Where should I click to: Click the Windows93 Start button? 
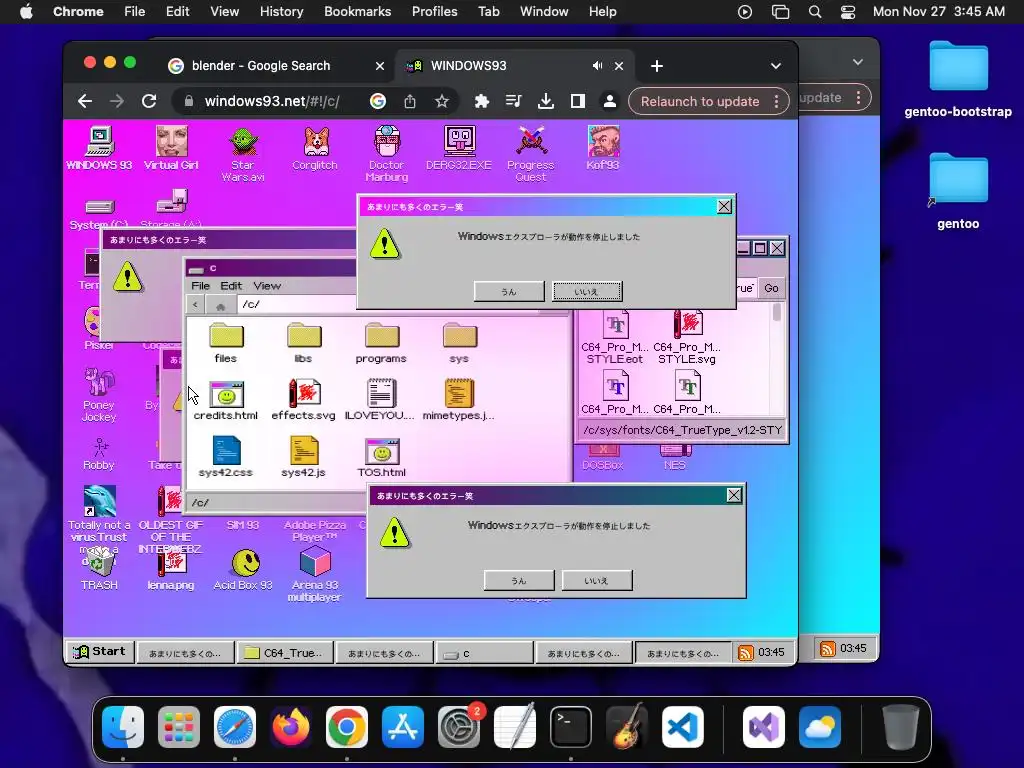click(100, 651)
